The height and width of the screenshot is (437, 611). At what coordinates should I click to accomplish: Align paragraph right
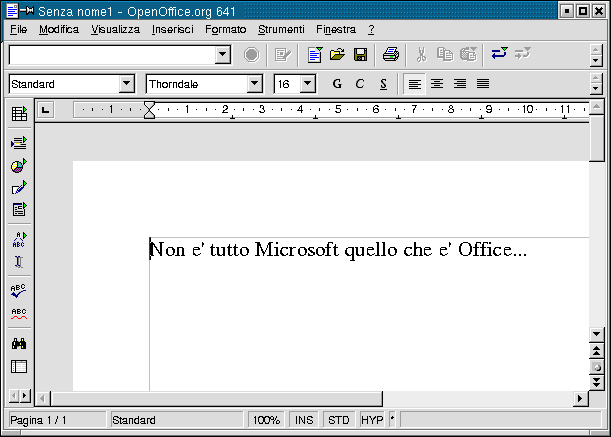coord(460,84)
